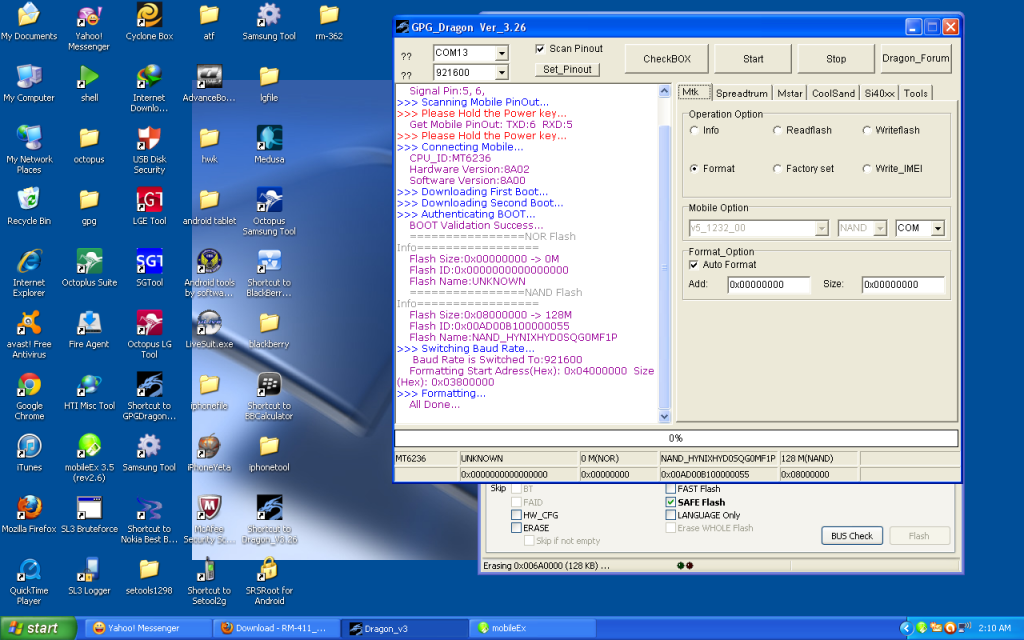Toggle the Auto Format checkbox
The image size is (1024, 640).
694,264
